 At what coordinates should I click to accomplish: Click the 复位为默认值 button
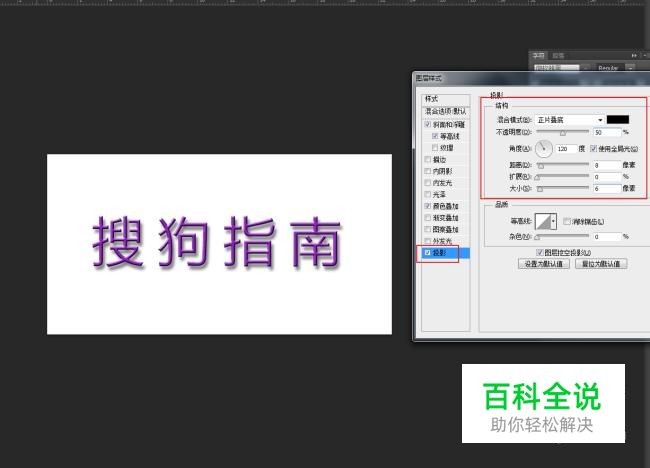click(601, 264)
